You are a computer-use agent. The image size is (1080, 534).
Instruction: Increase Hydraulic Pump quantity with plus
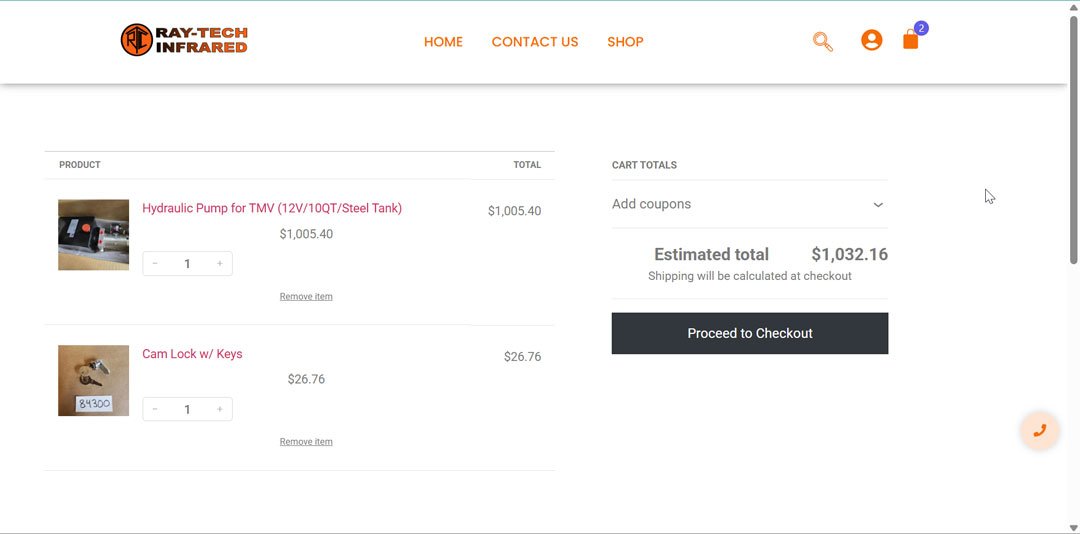[220, 264]
